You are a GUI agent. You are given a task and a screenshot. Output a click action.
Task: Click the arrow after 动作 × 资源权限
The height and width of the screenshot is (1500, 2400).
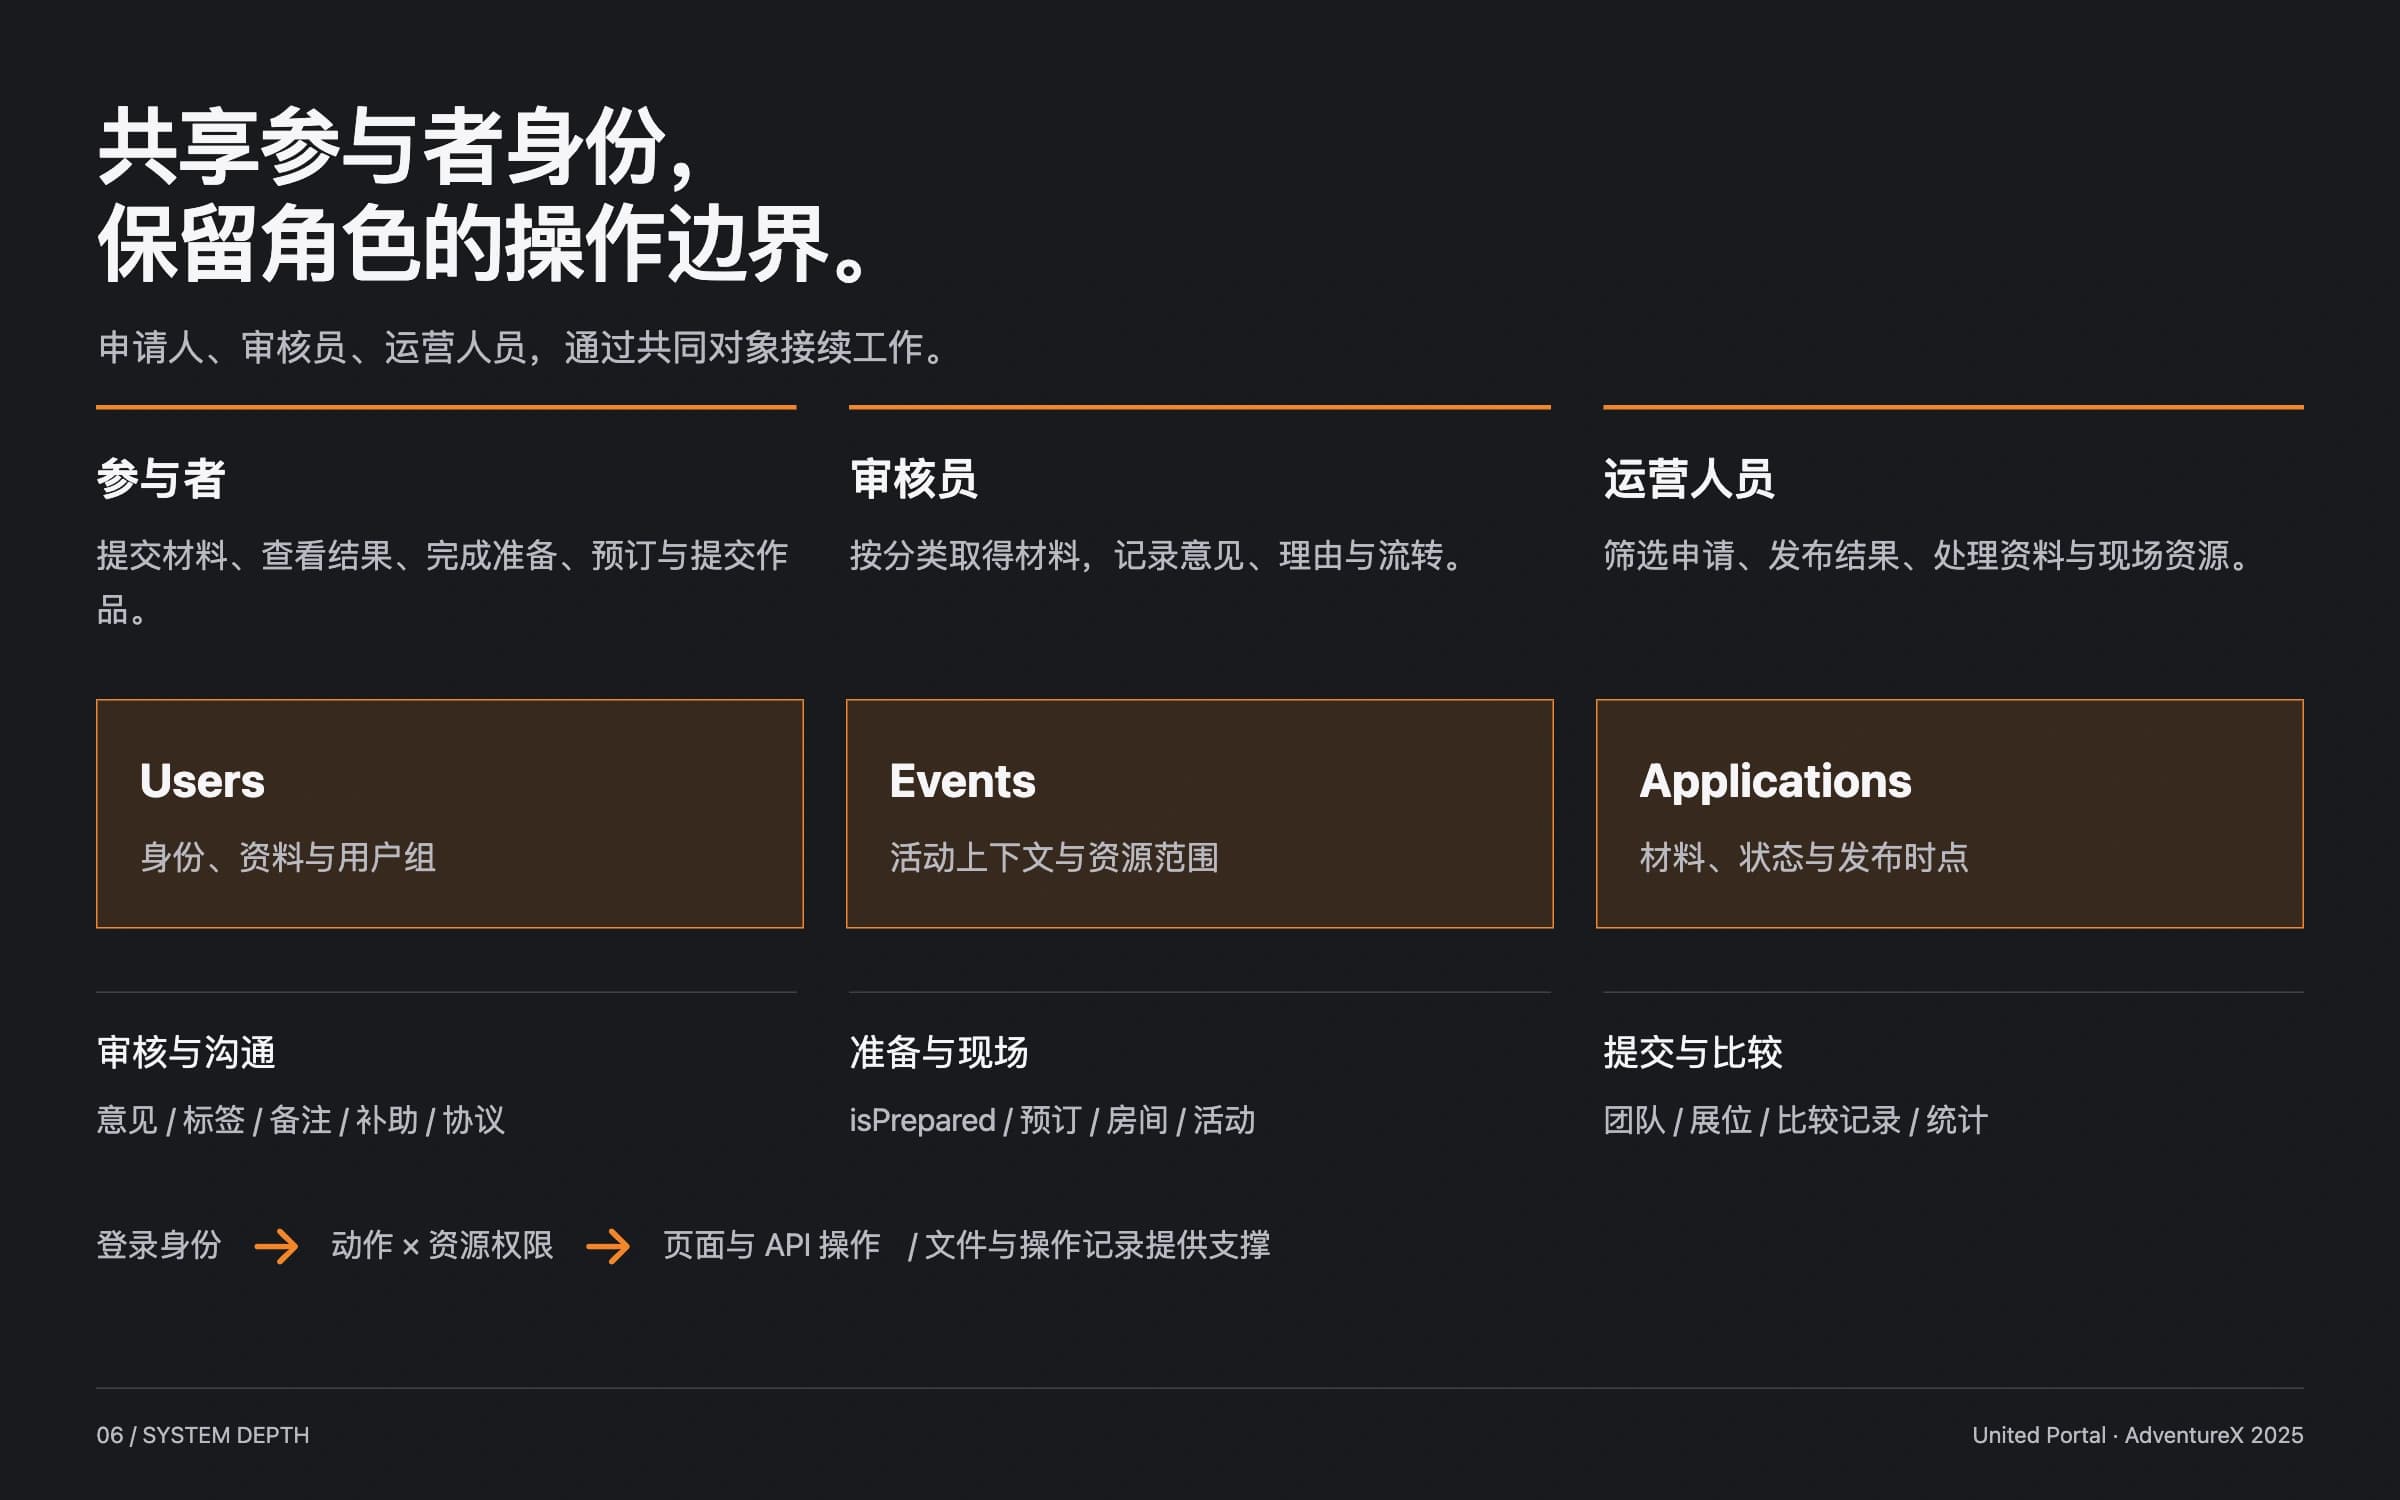[608, 1246]
